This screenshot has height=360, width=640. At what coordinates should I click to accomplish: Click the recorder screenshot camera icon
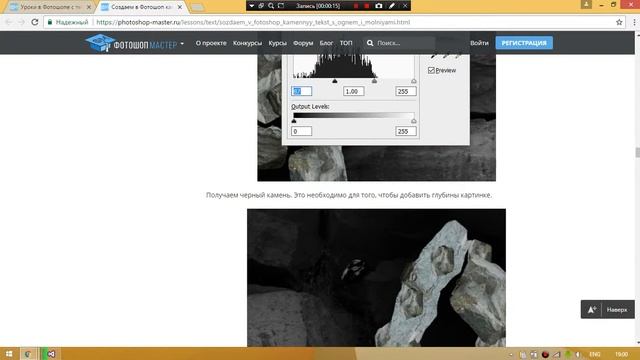[x=379, y=6]
